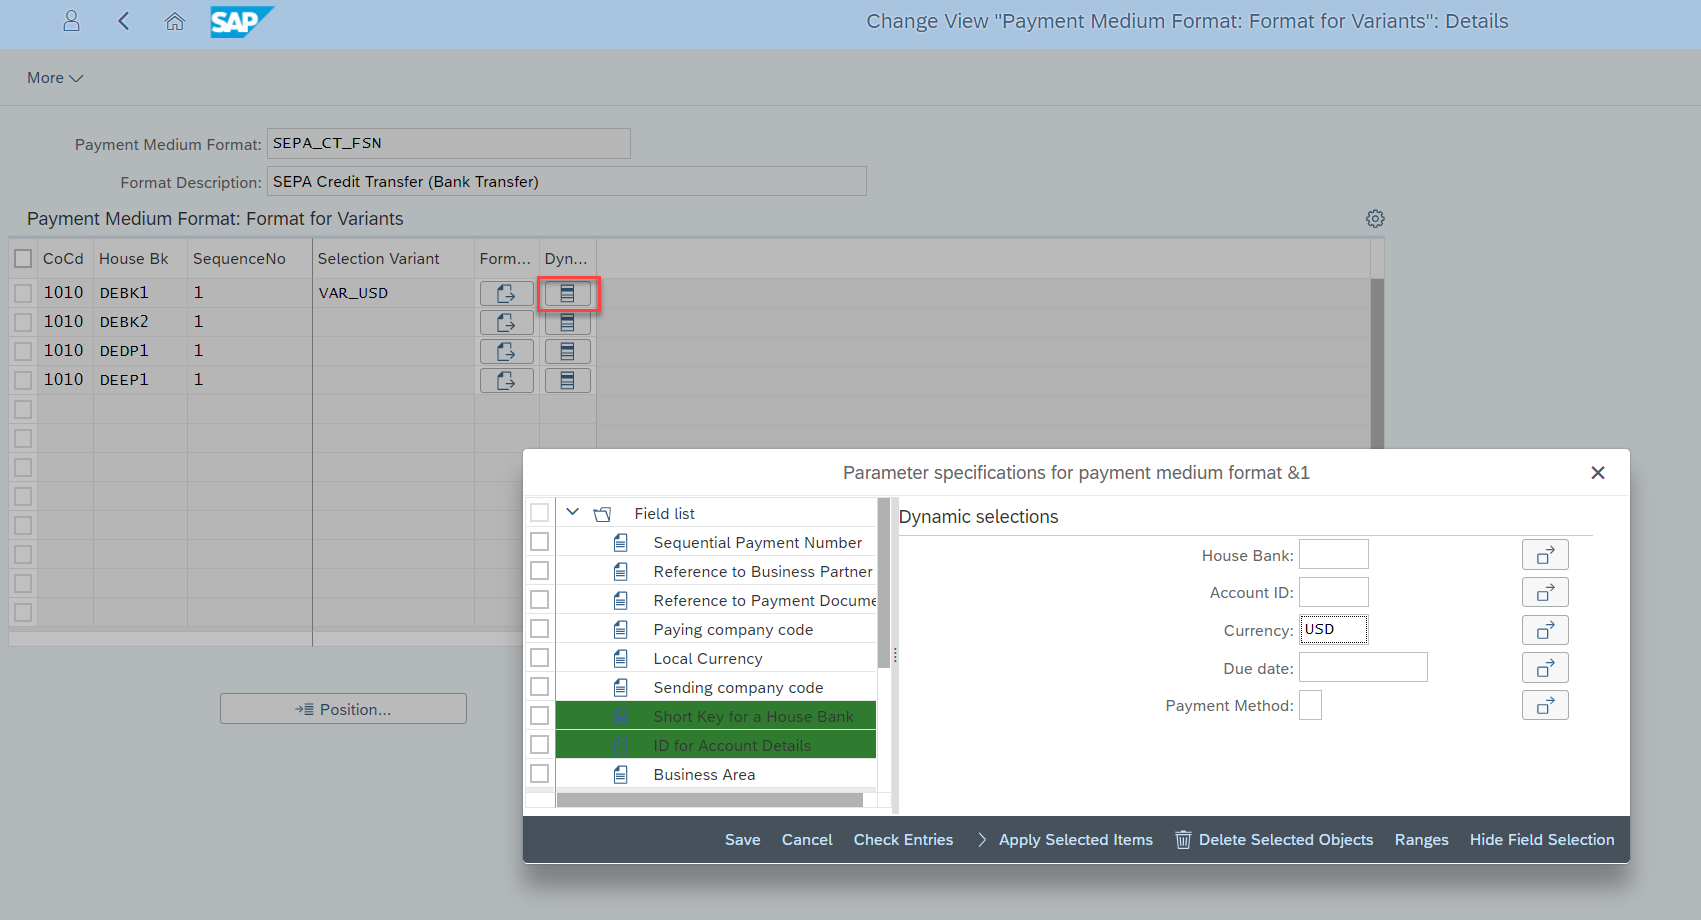Screen dimensions: 1701x920
Task: Open multiple selection for Payment Method
Action: [x=1545, y=706]
